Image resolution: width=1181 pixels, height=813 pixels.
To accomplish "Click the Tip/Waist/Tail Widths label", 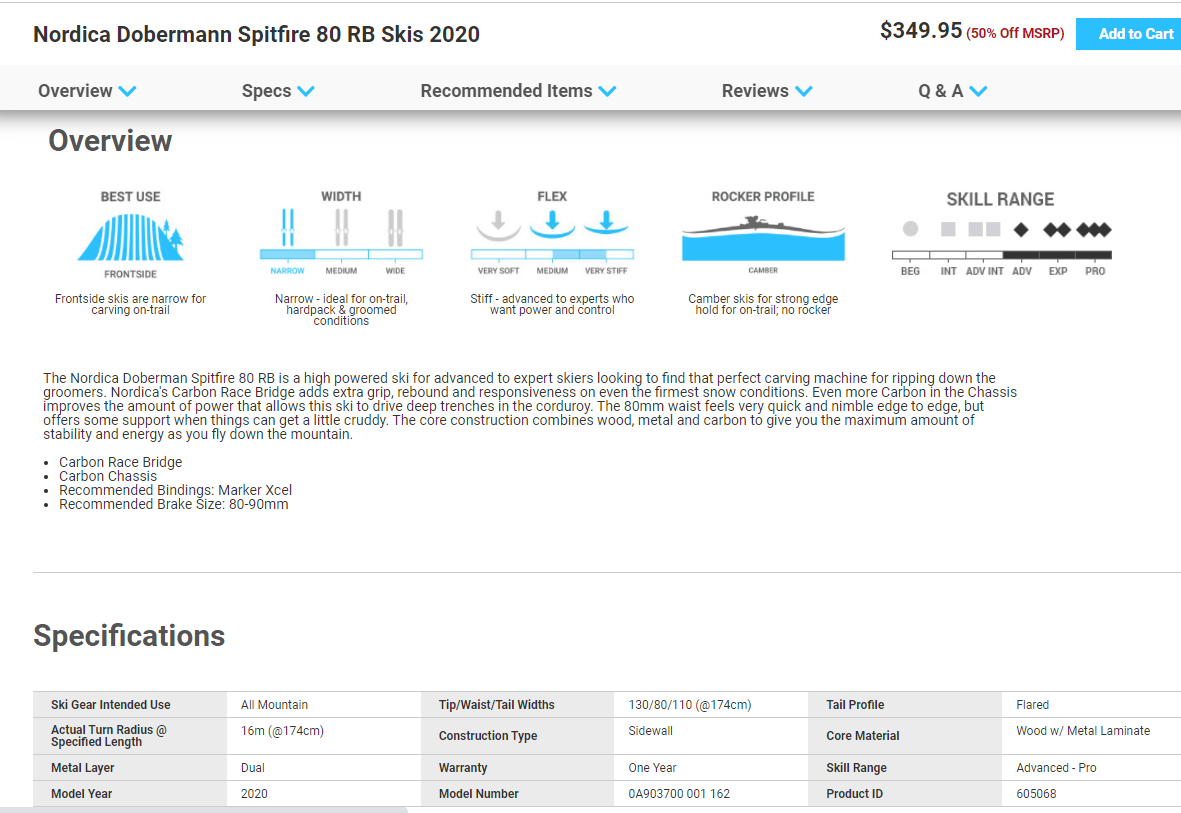I will click(496, 704).
